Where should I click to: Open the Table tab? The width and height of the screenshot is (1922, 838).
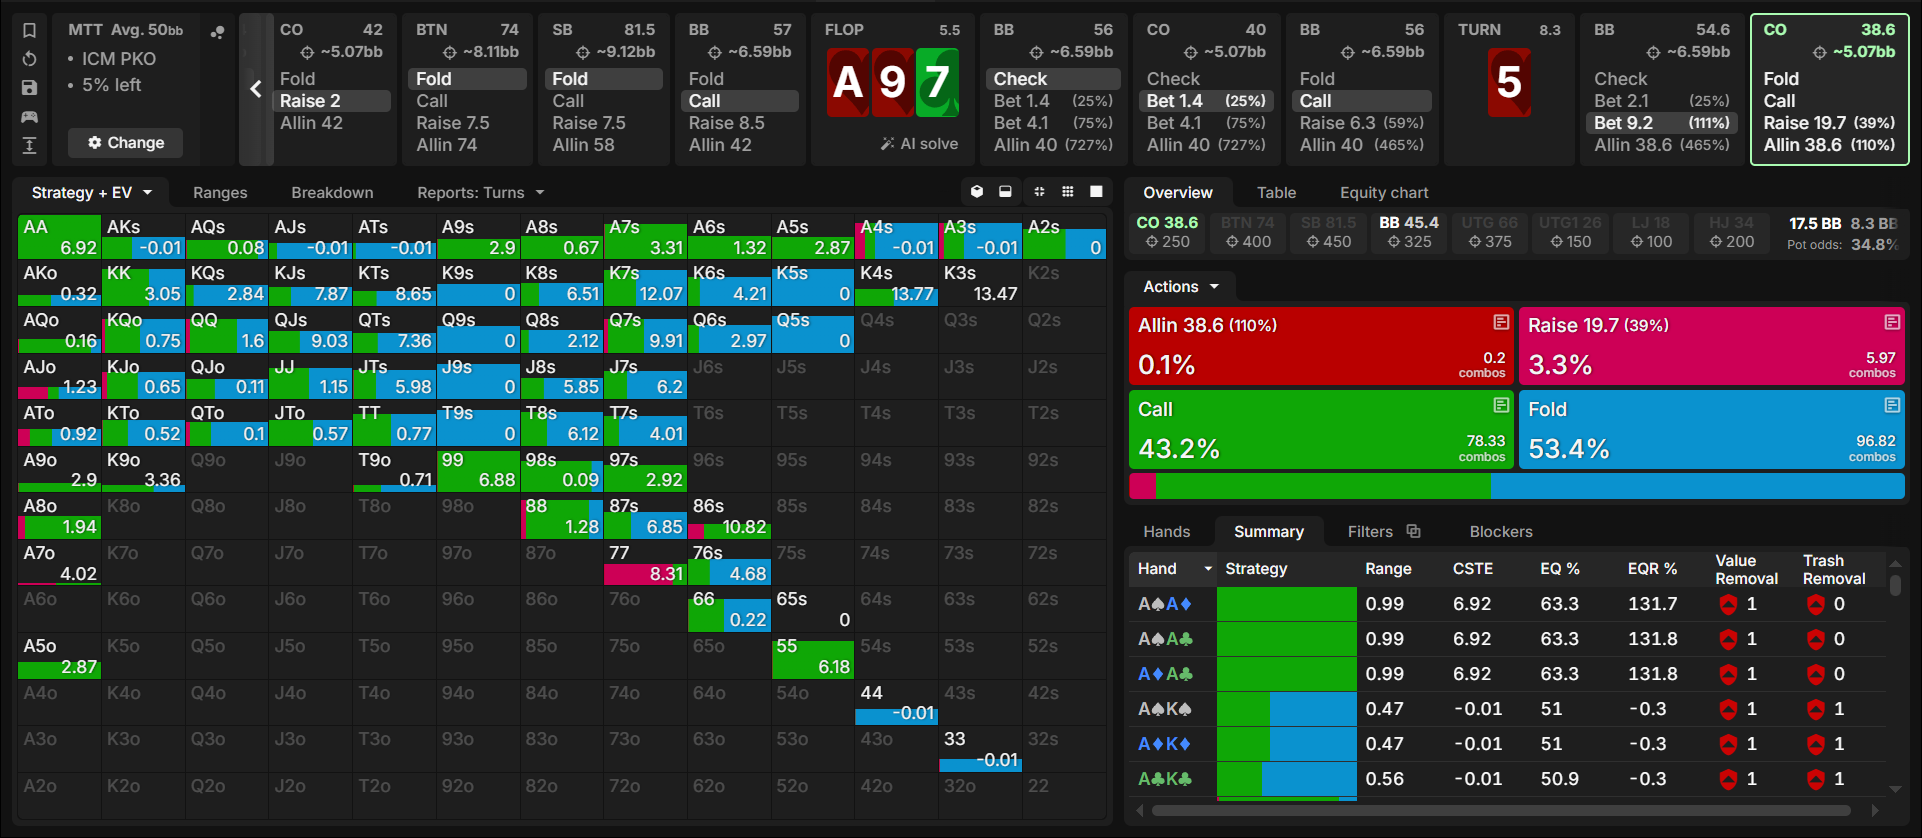coord(1276,193)
